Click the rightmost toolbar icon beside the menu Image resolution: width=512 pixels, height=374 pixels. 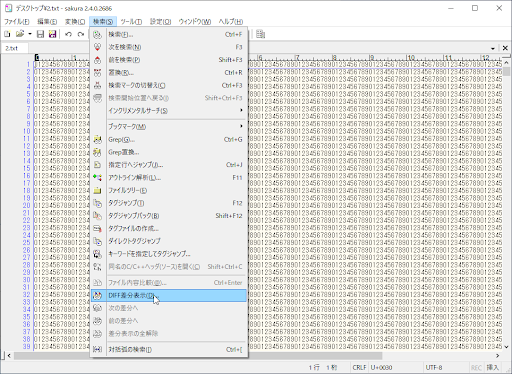[260, 34]
